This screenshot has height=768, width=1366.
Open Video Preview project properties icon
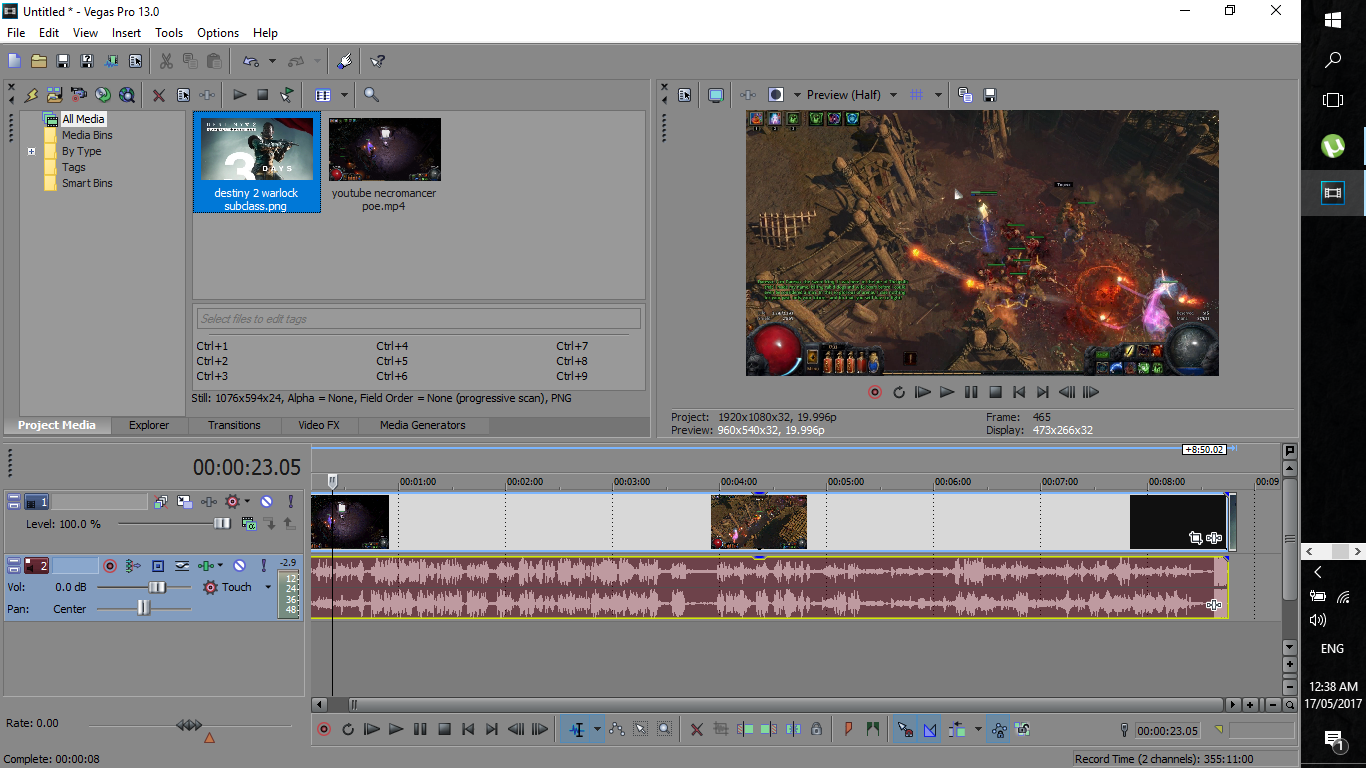(685, 95)
